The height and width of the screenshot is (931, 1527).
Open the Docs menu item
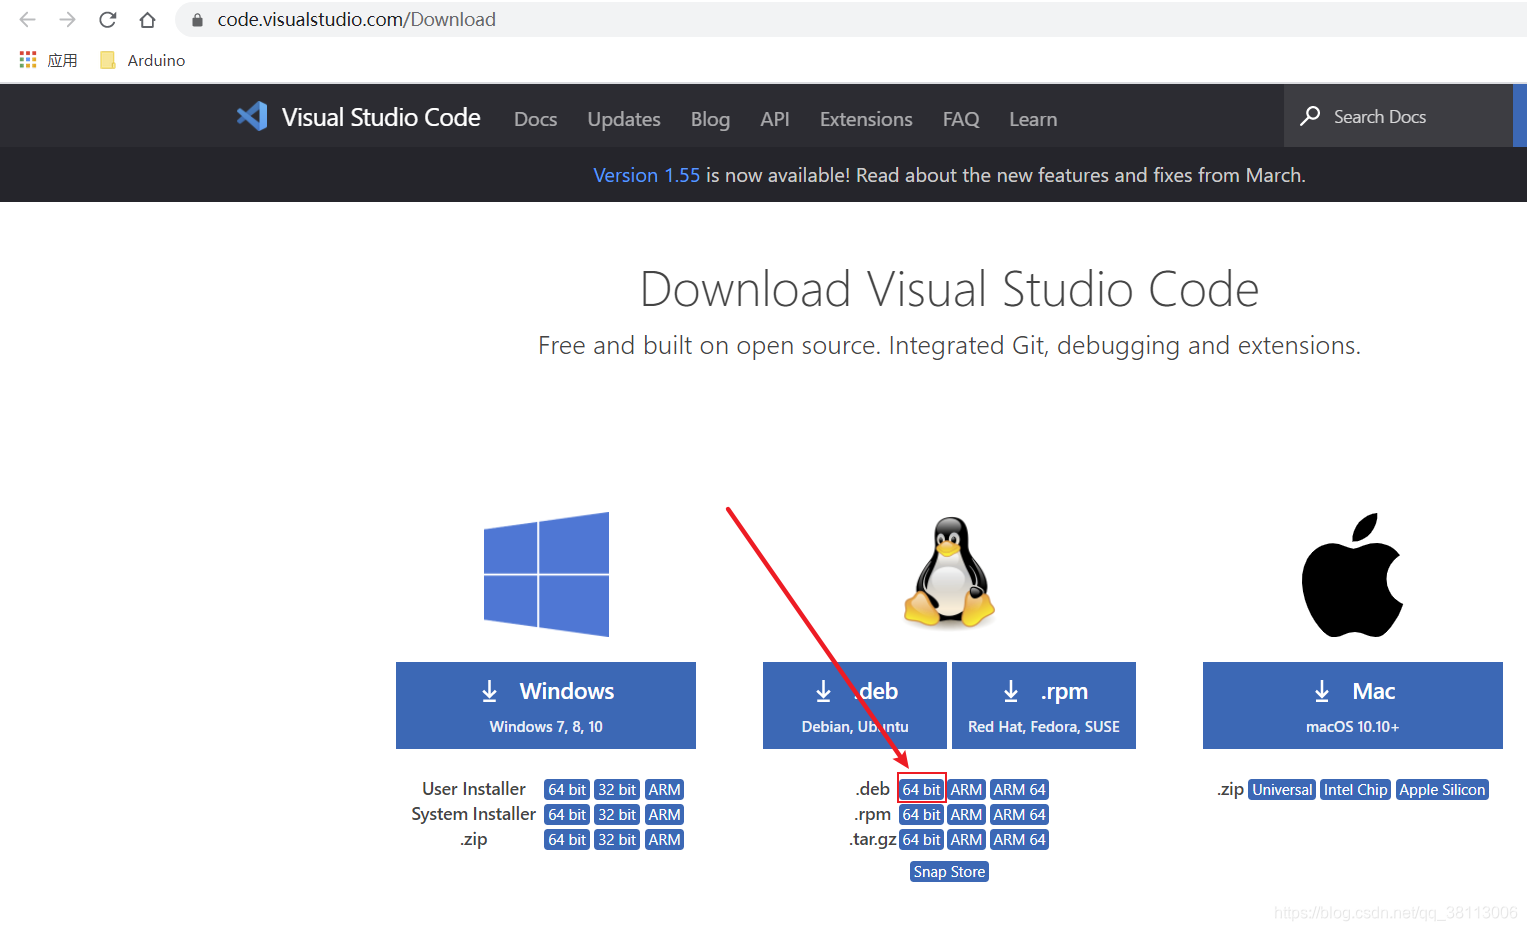pyautogui.click(x=535, y=119)
